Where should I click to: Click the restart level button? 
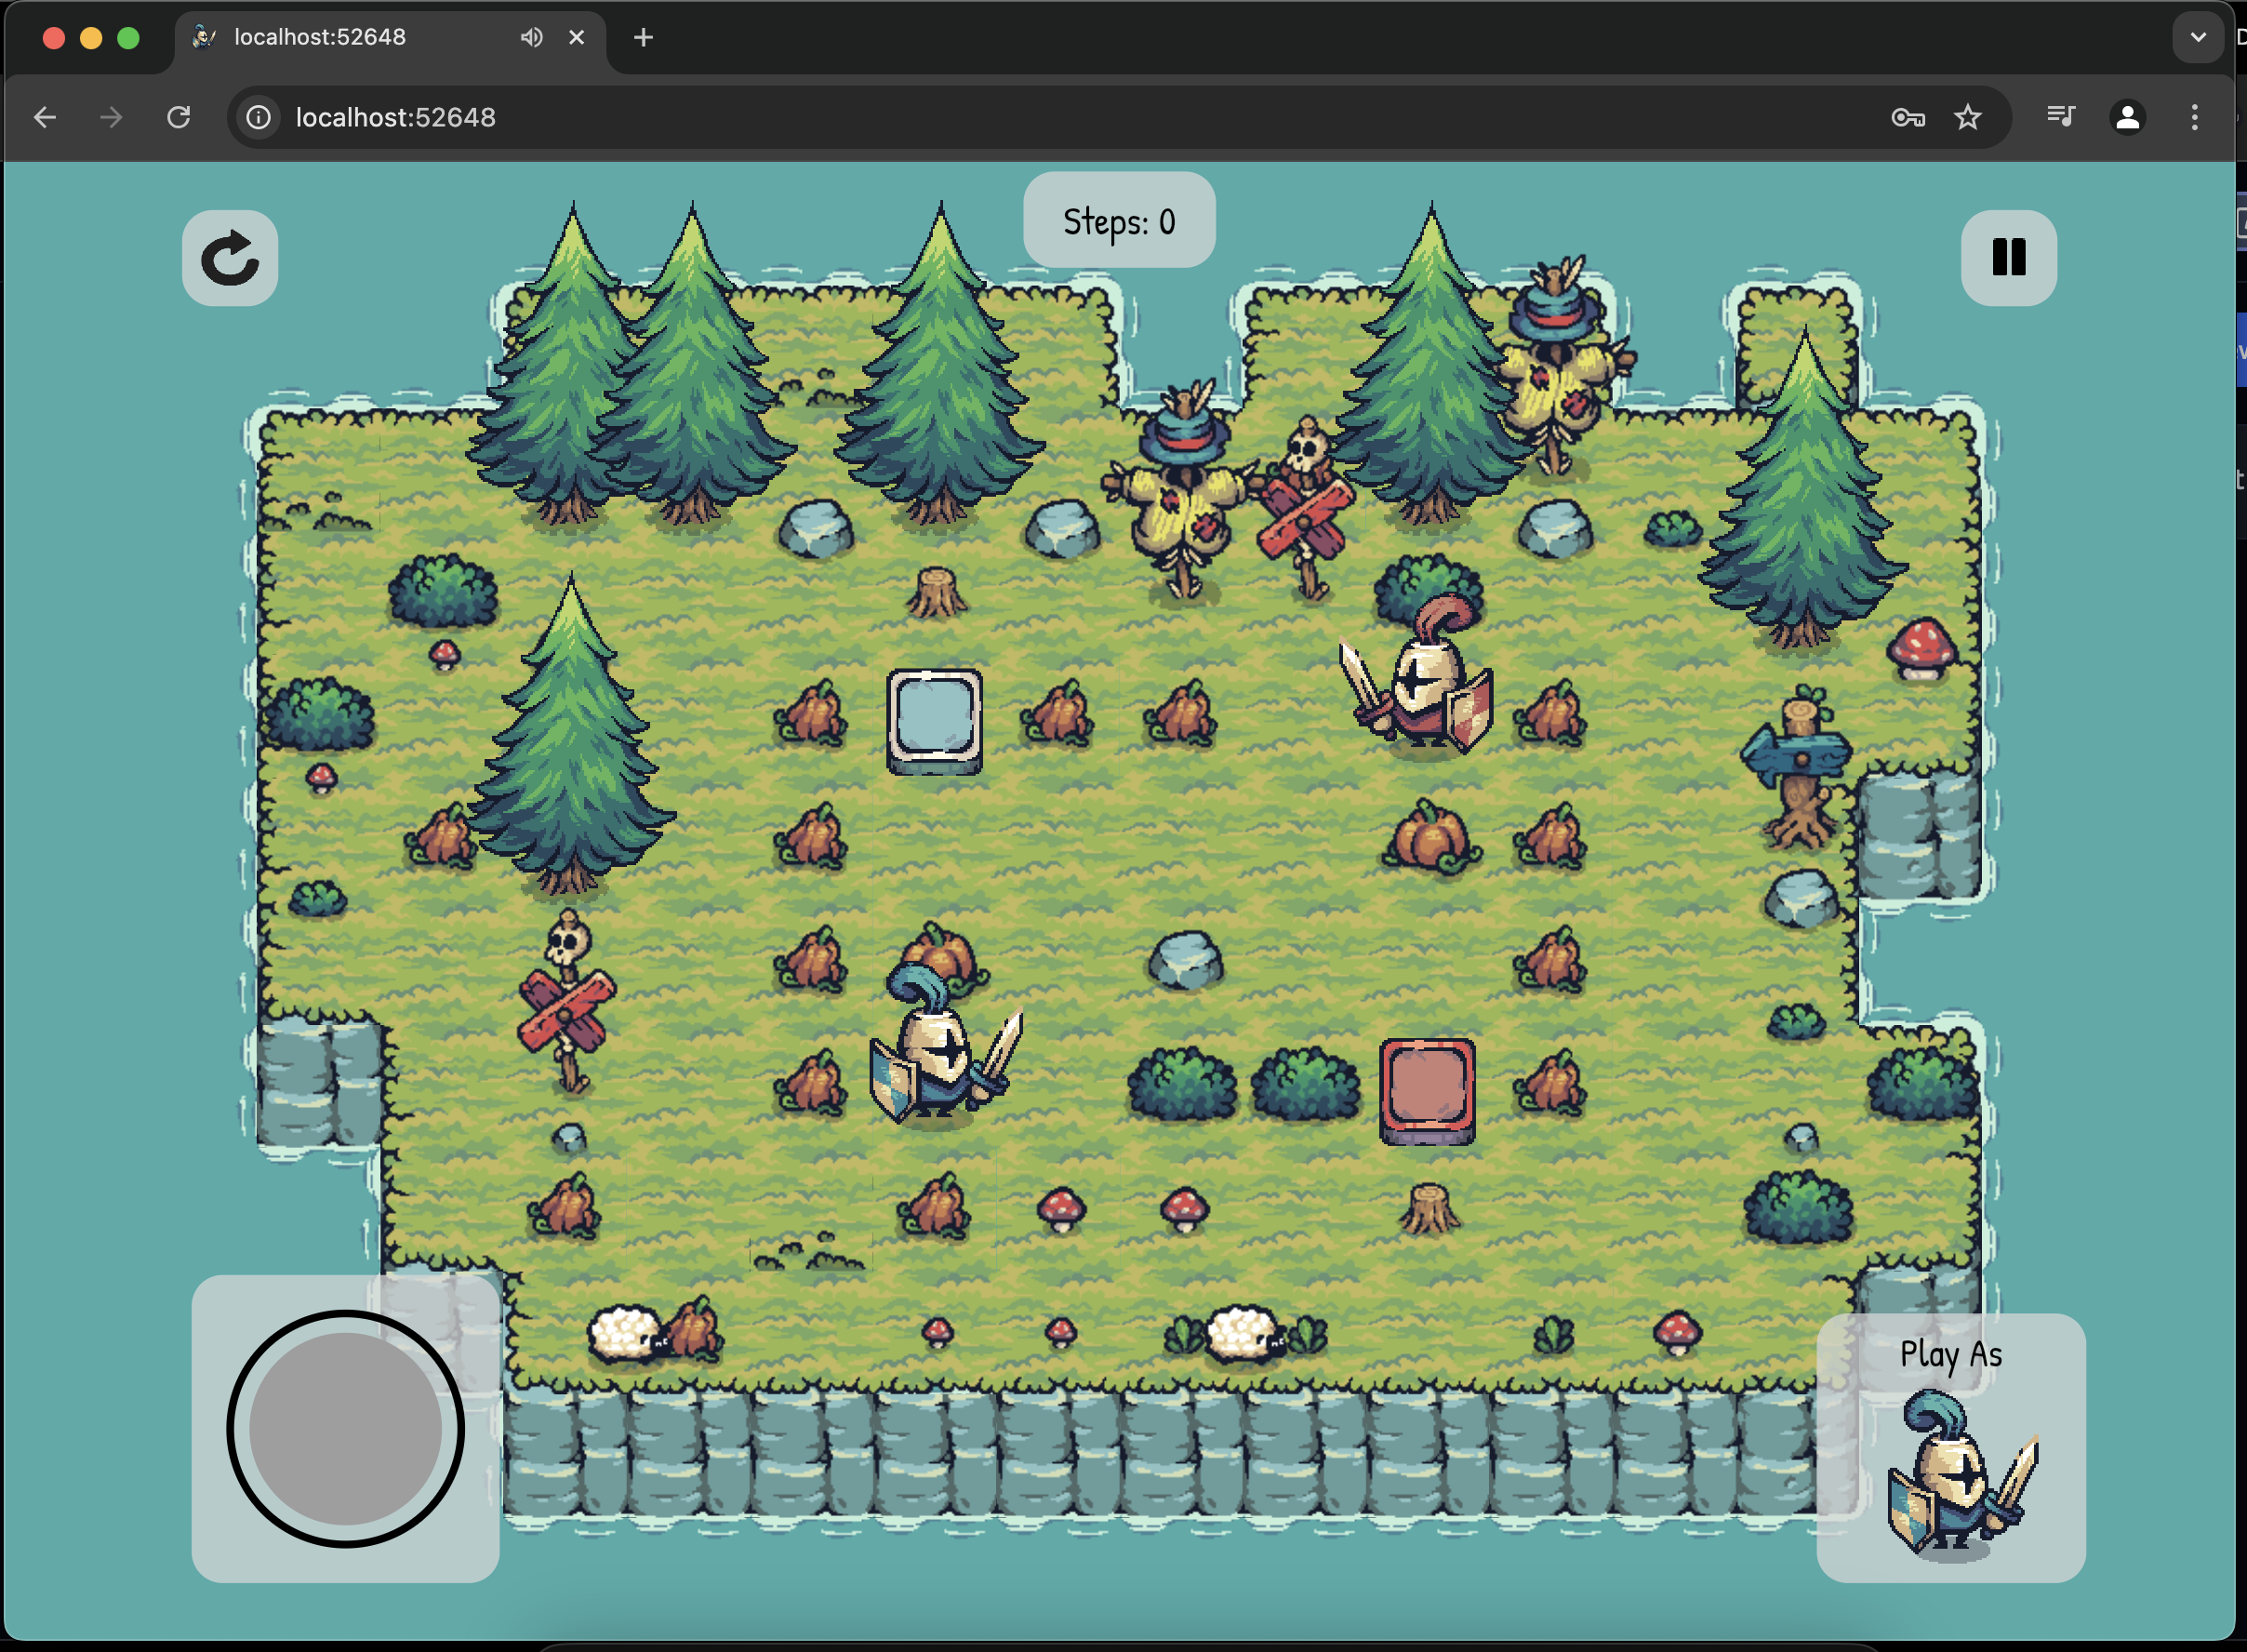point(230,258)
